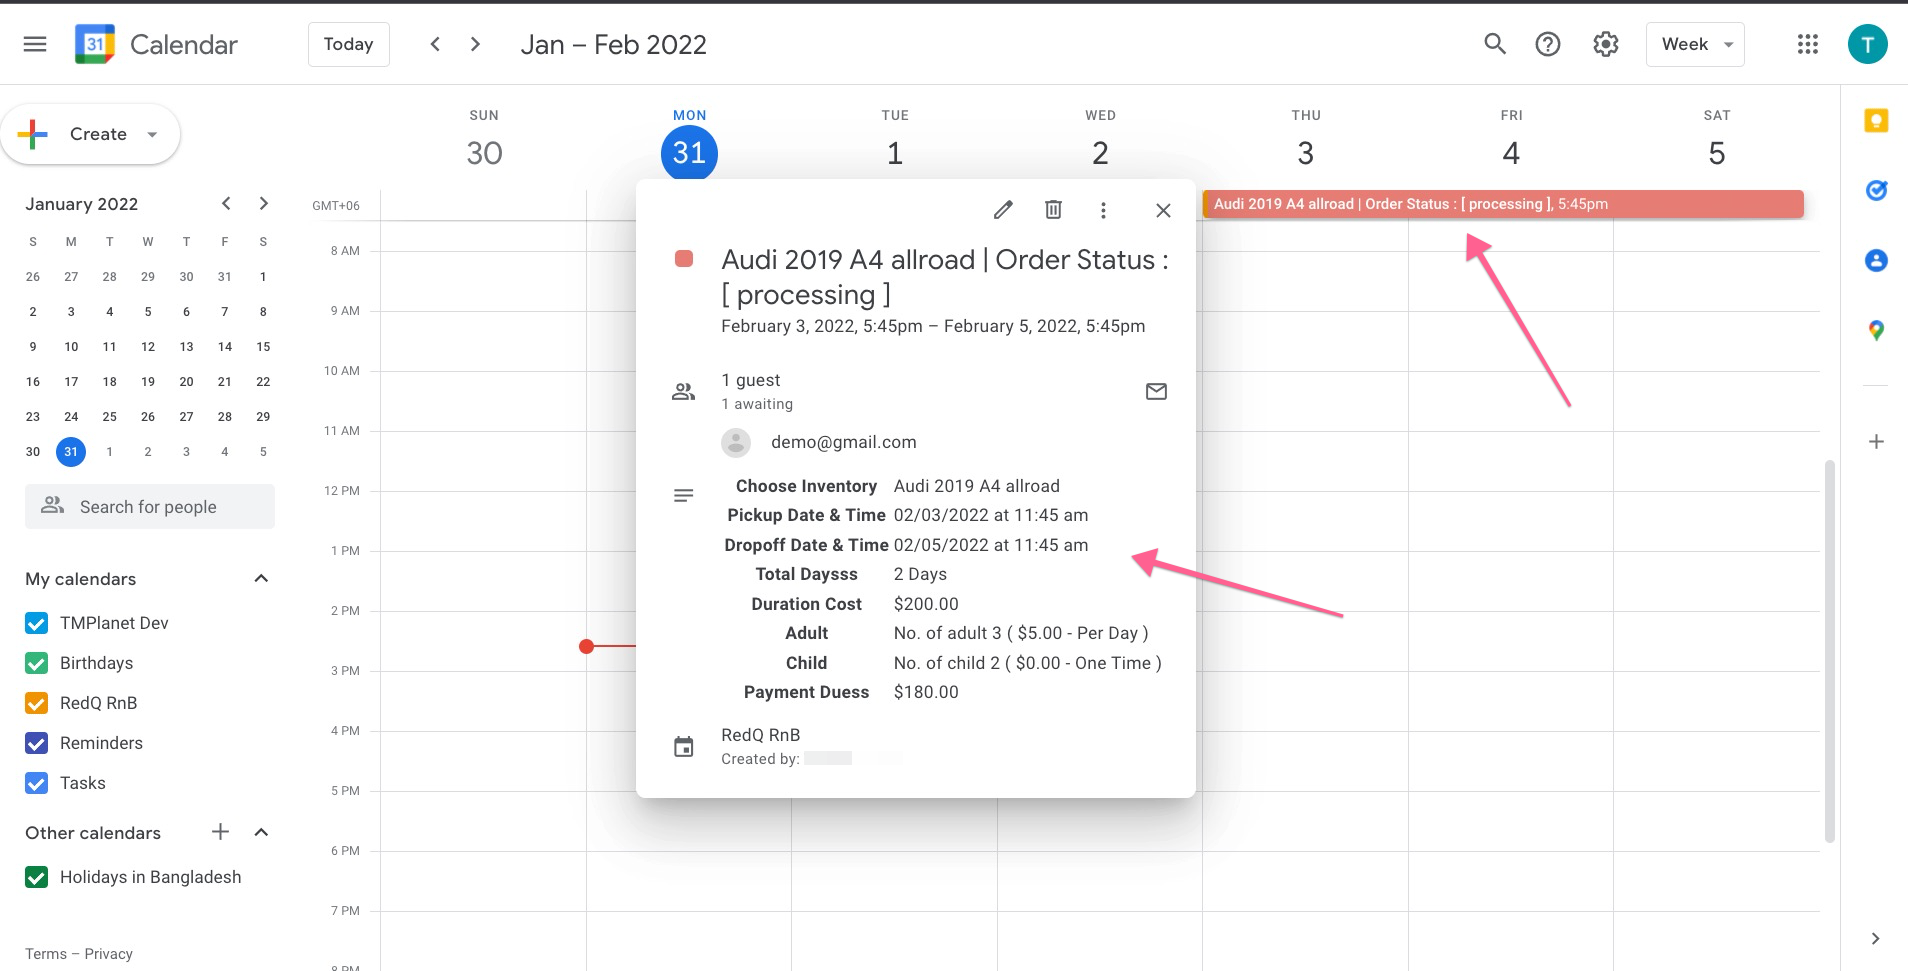Image resolution: width=1908 pixels, height=971 pixels.
Task: Close the event details popup
Action: 1163,210
